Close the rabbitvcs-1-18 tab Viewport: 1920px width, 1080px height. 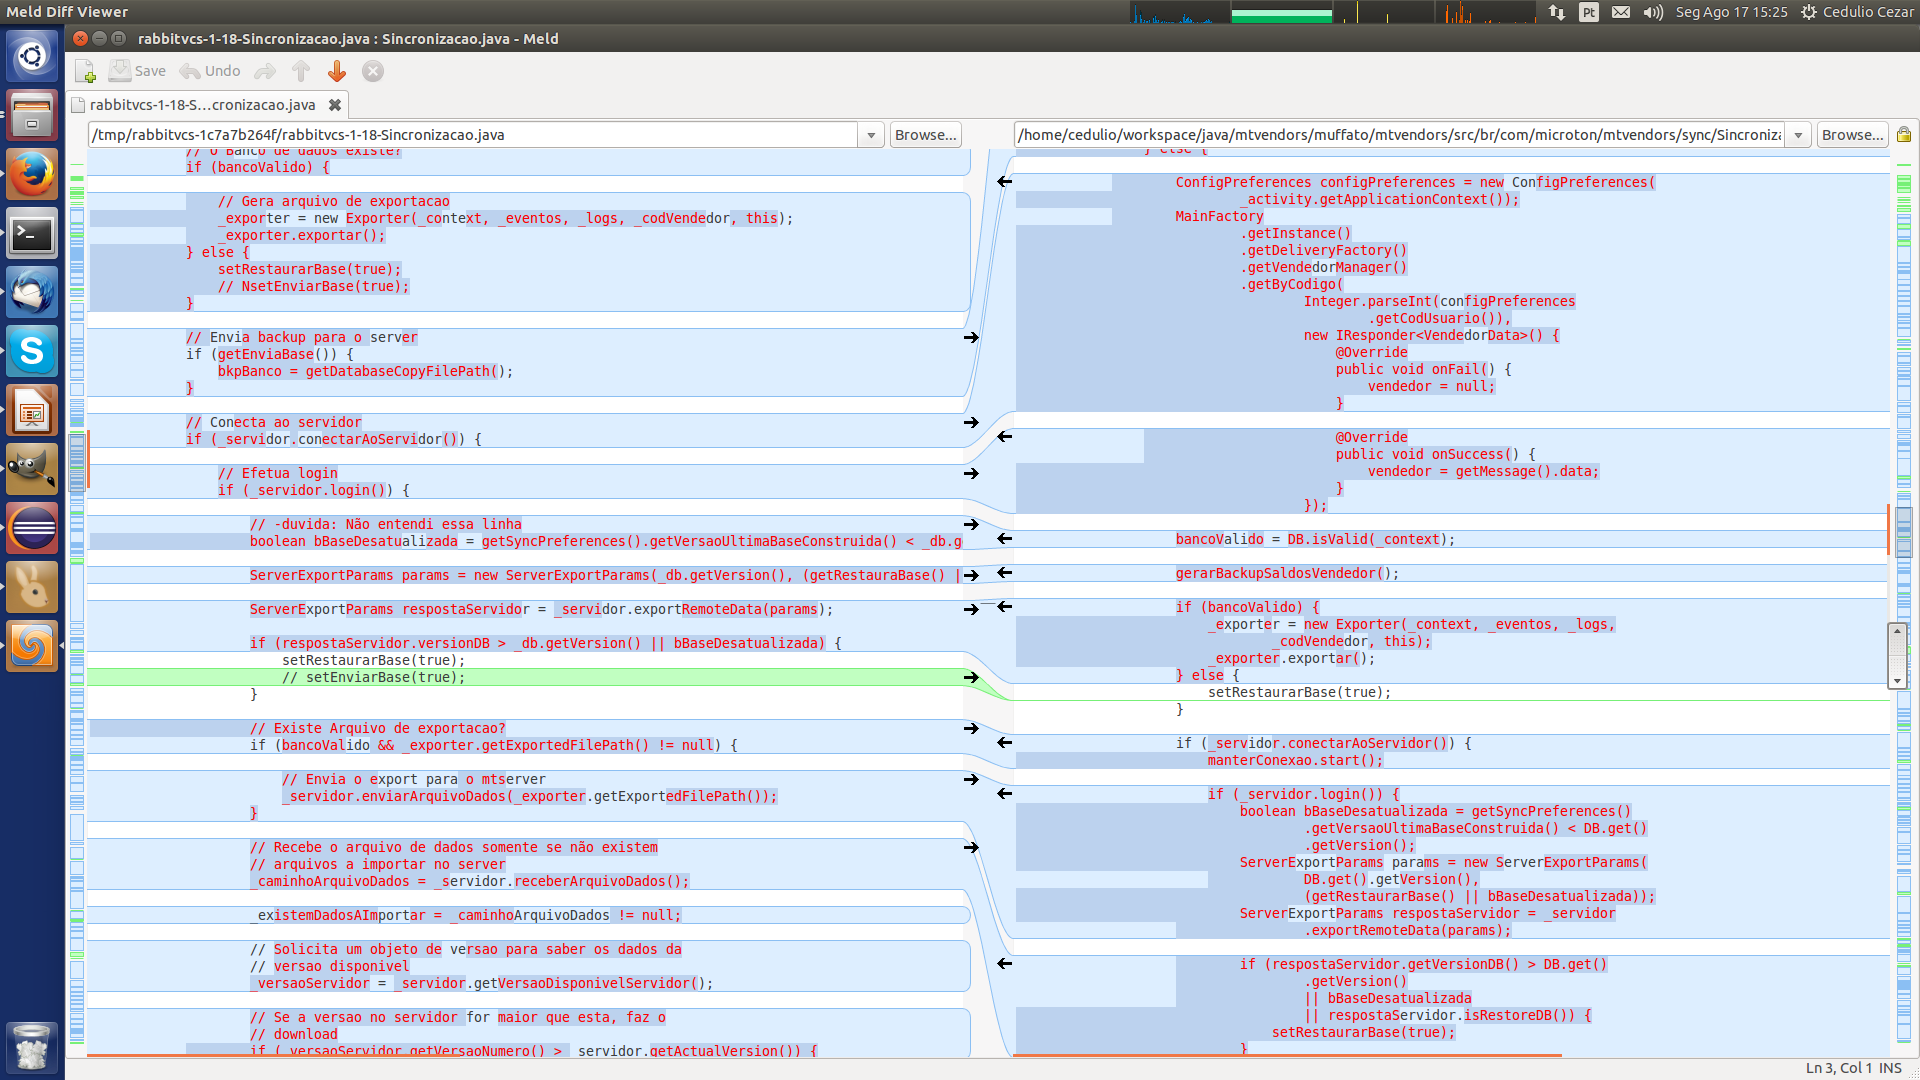tap(335, 105)
